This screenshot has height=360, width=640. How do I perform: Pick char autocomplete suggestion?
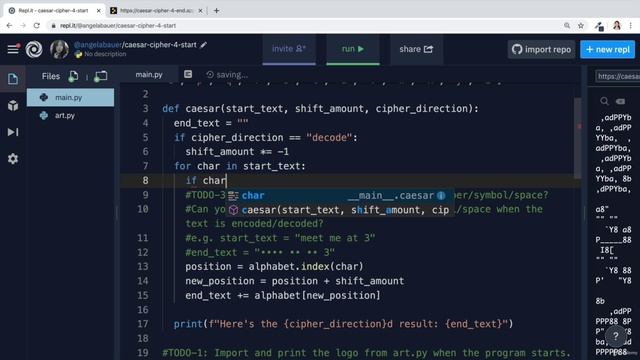[x=340, y=196]
